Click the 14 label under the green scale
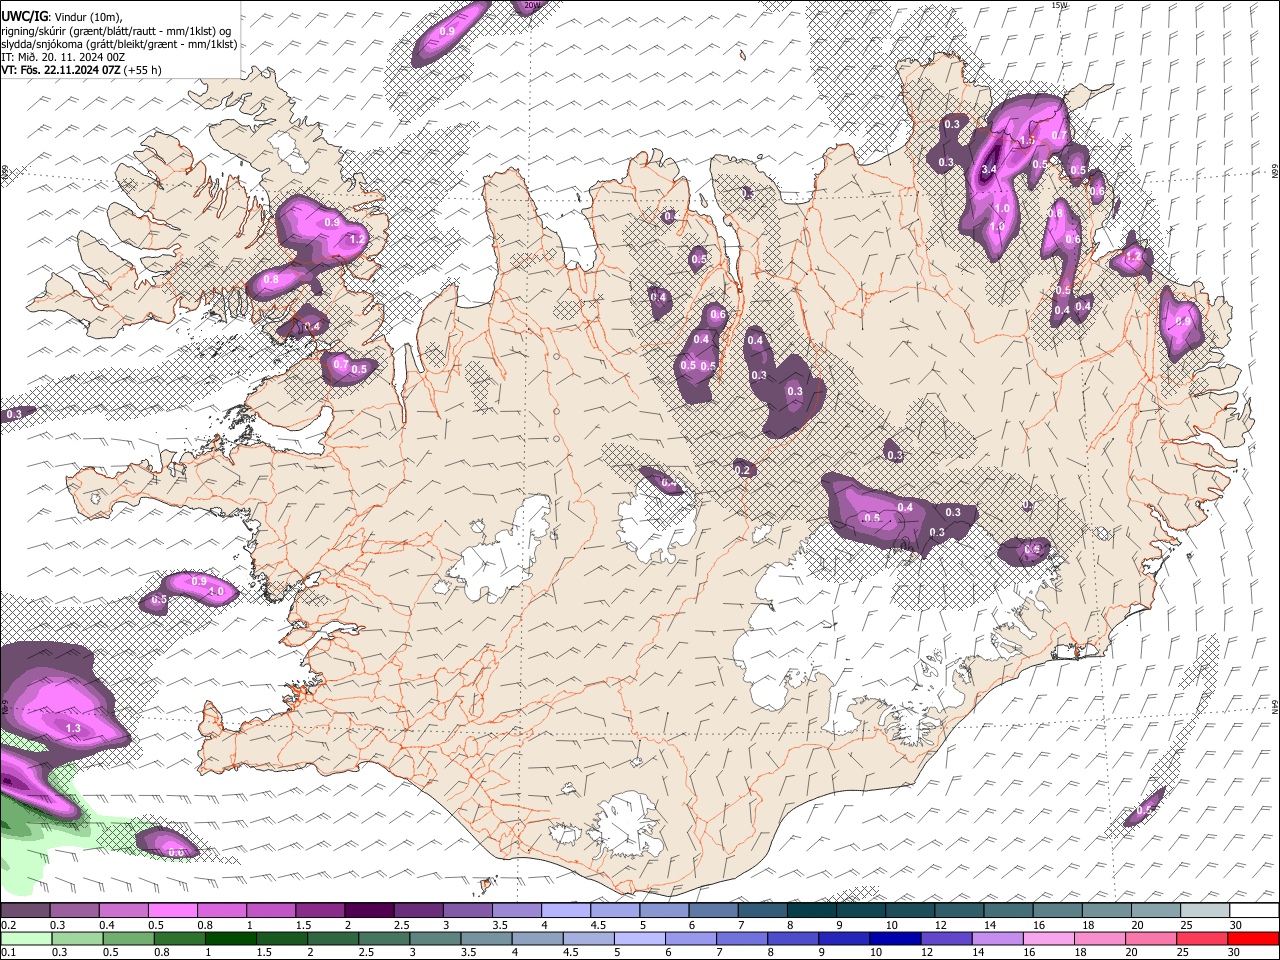 tap(978, 953)
